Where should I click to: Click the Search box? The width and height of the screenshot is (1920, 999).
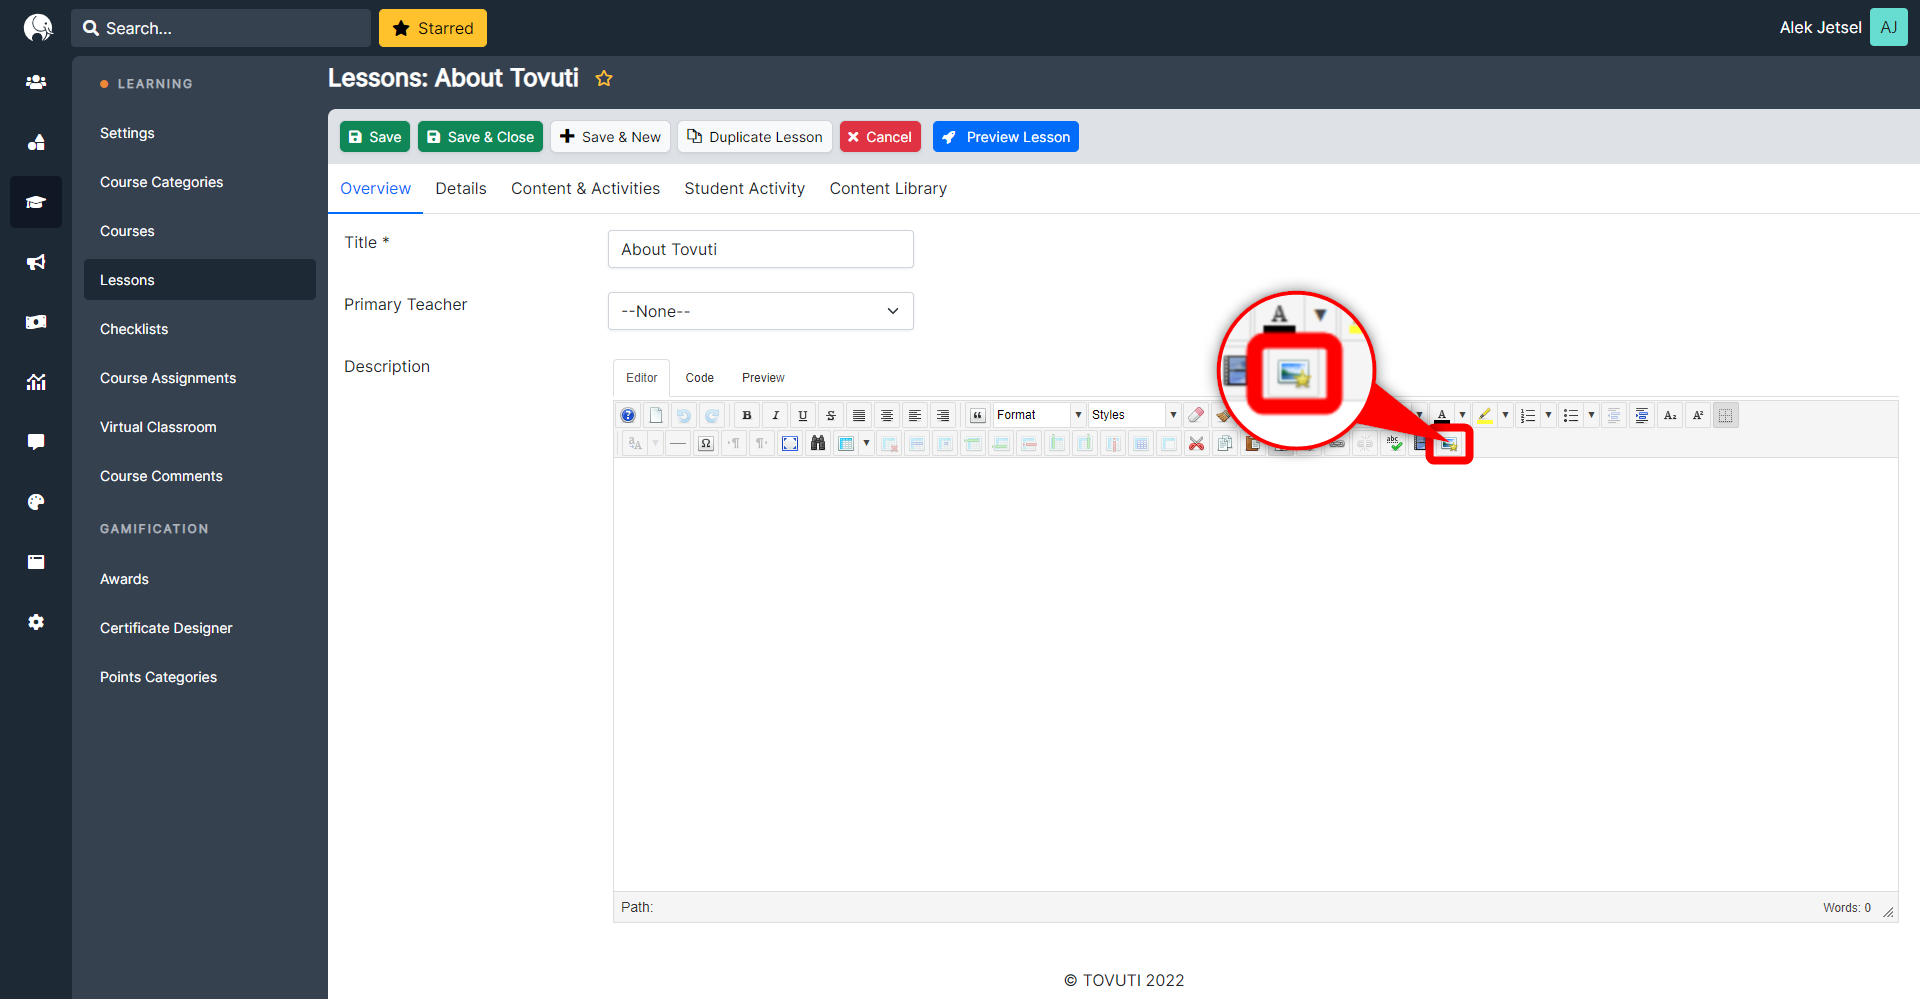click(x=221, y=28)
